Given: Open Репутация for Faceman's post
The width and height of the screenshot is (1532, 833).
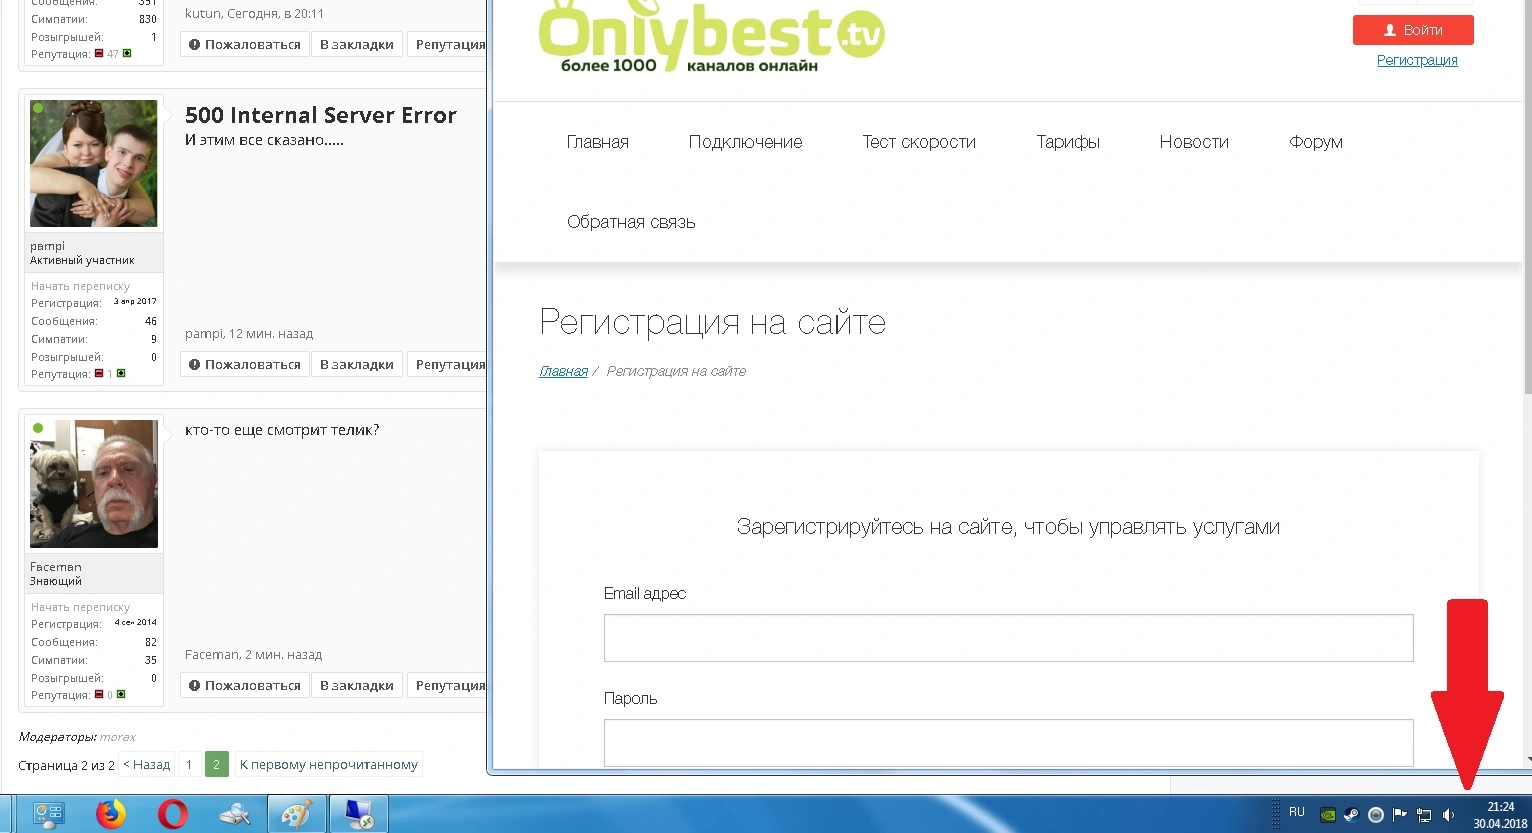Looking at the screenshot, I should [448, 685].
